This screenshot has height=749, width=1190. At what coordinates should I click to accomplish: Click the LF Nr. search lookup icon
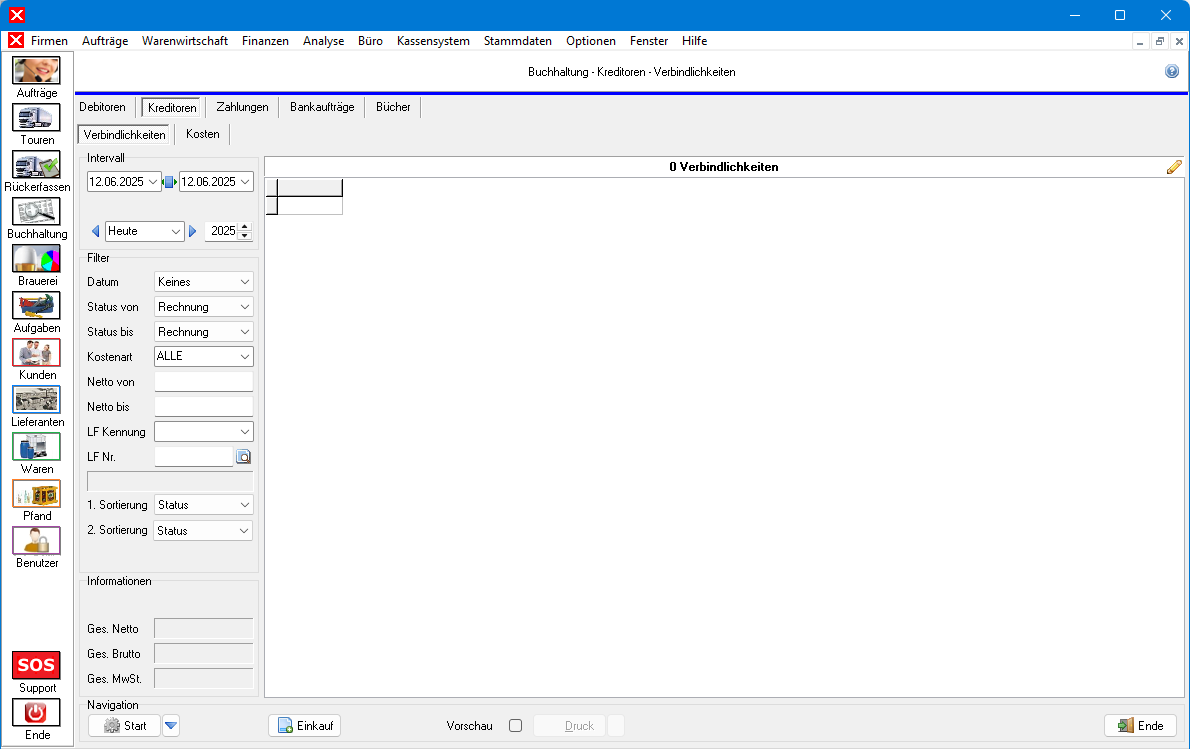point(243,457)
